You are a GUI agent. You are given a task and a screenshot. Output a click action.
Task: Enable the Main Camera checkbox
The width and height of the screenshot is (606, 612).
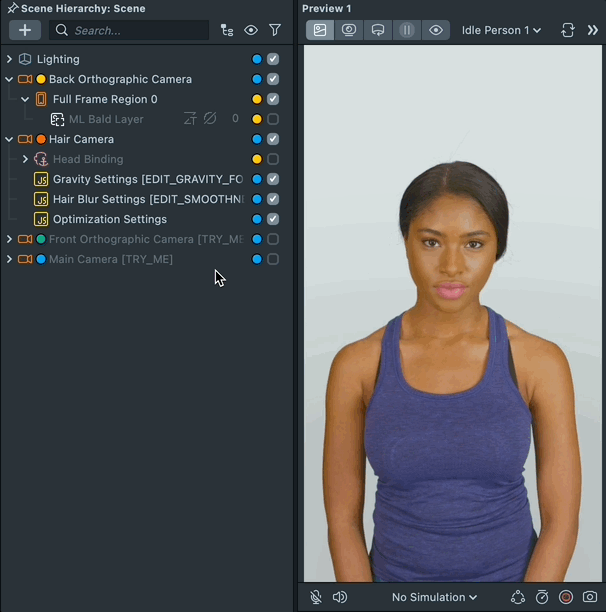pyautogui.click(x=273, y=259)
